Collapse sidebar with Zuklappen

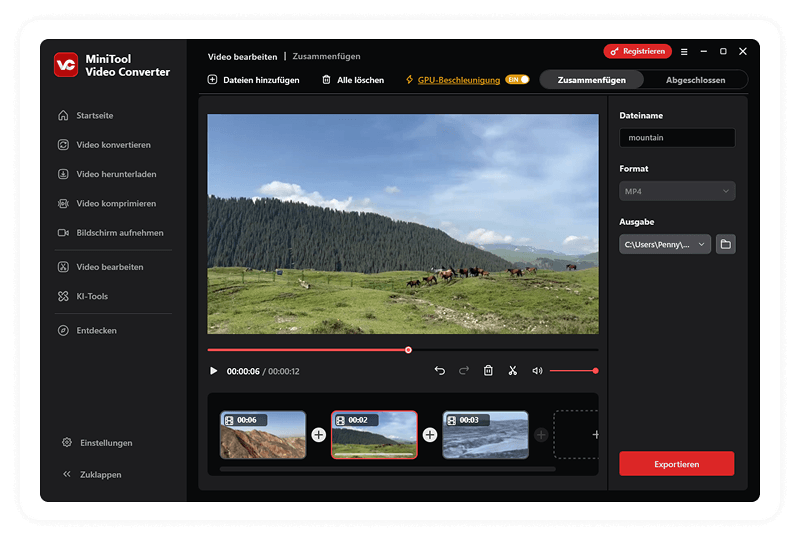(92, 474)
